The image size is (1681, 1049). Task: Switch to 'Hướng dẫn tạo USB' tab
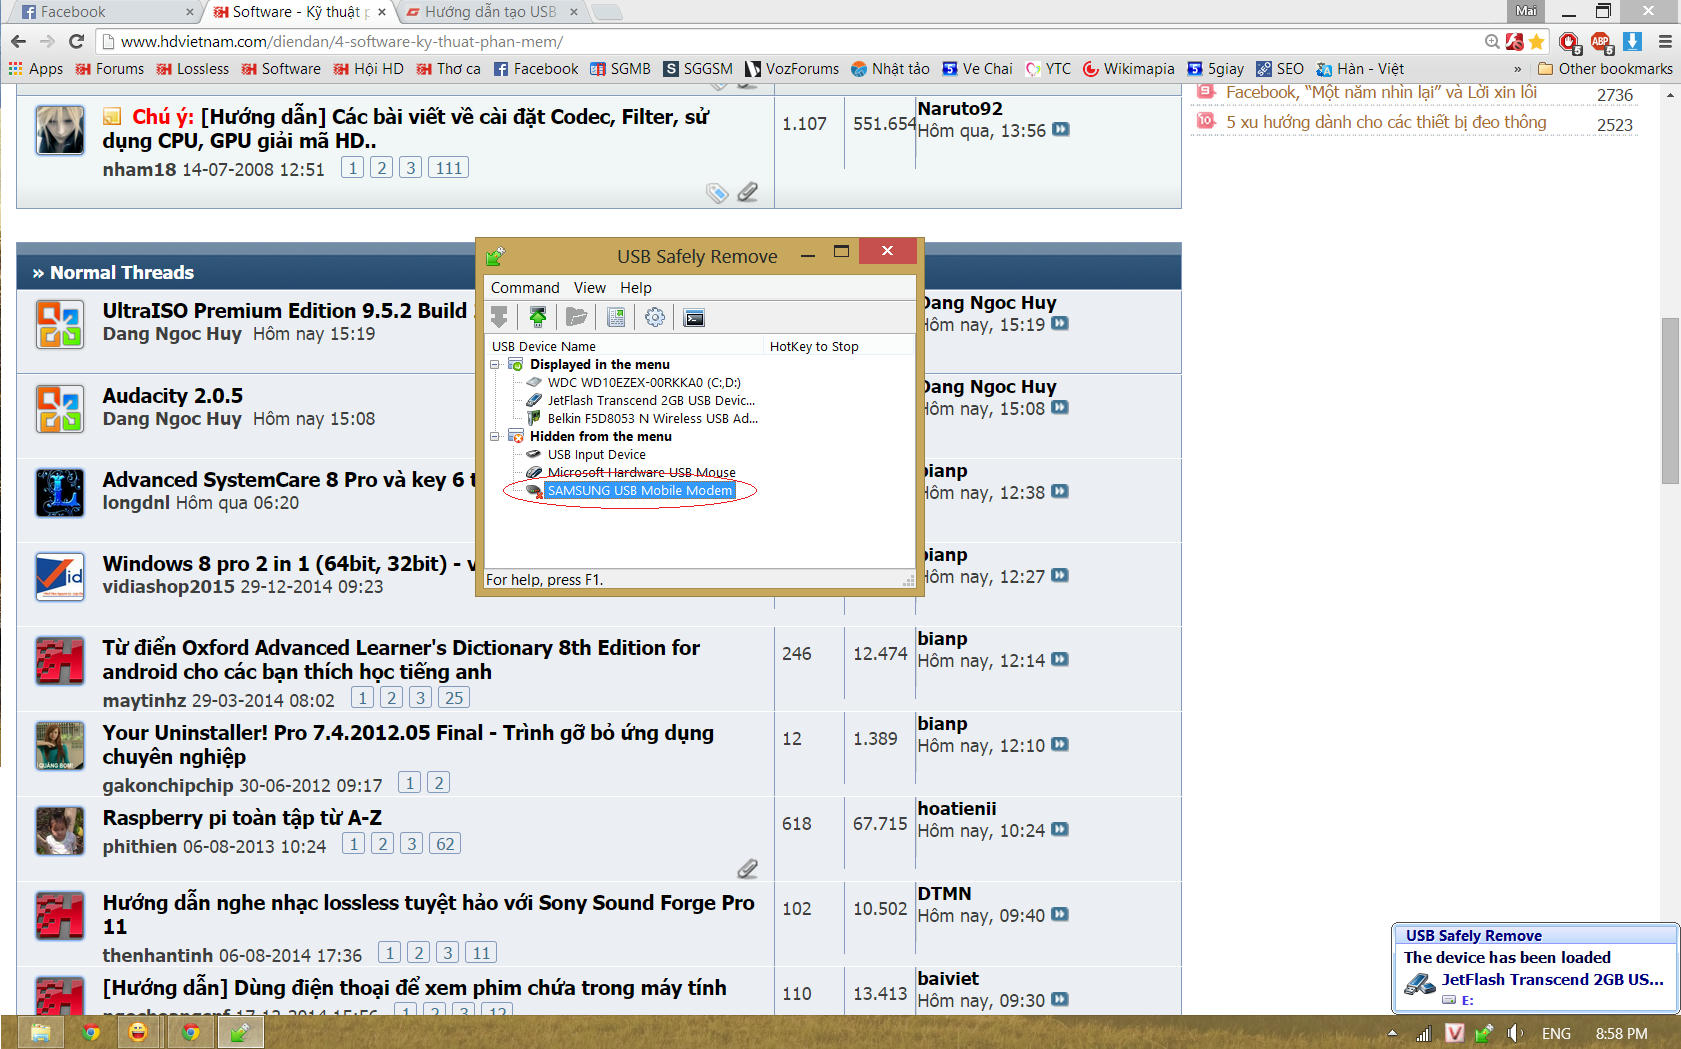coord(490,12)
